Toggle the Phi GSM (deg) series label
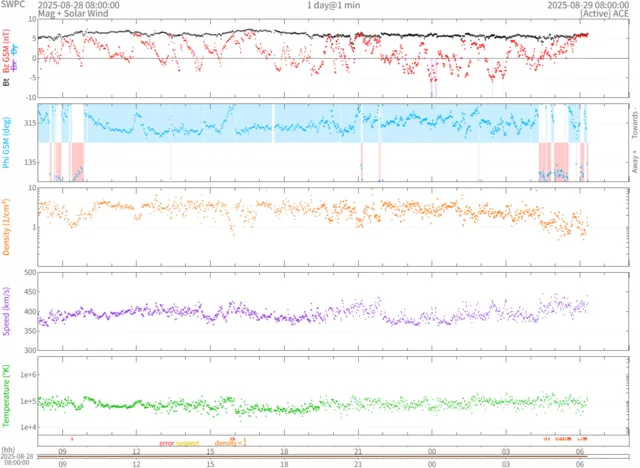The image size is (640, 468). coord(6,142)
